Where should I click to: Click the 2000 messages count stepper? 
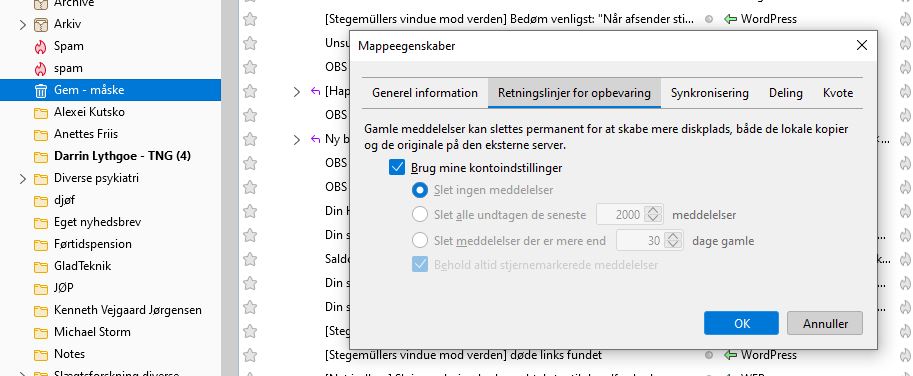(653, 215)
